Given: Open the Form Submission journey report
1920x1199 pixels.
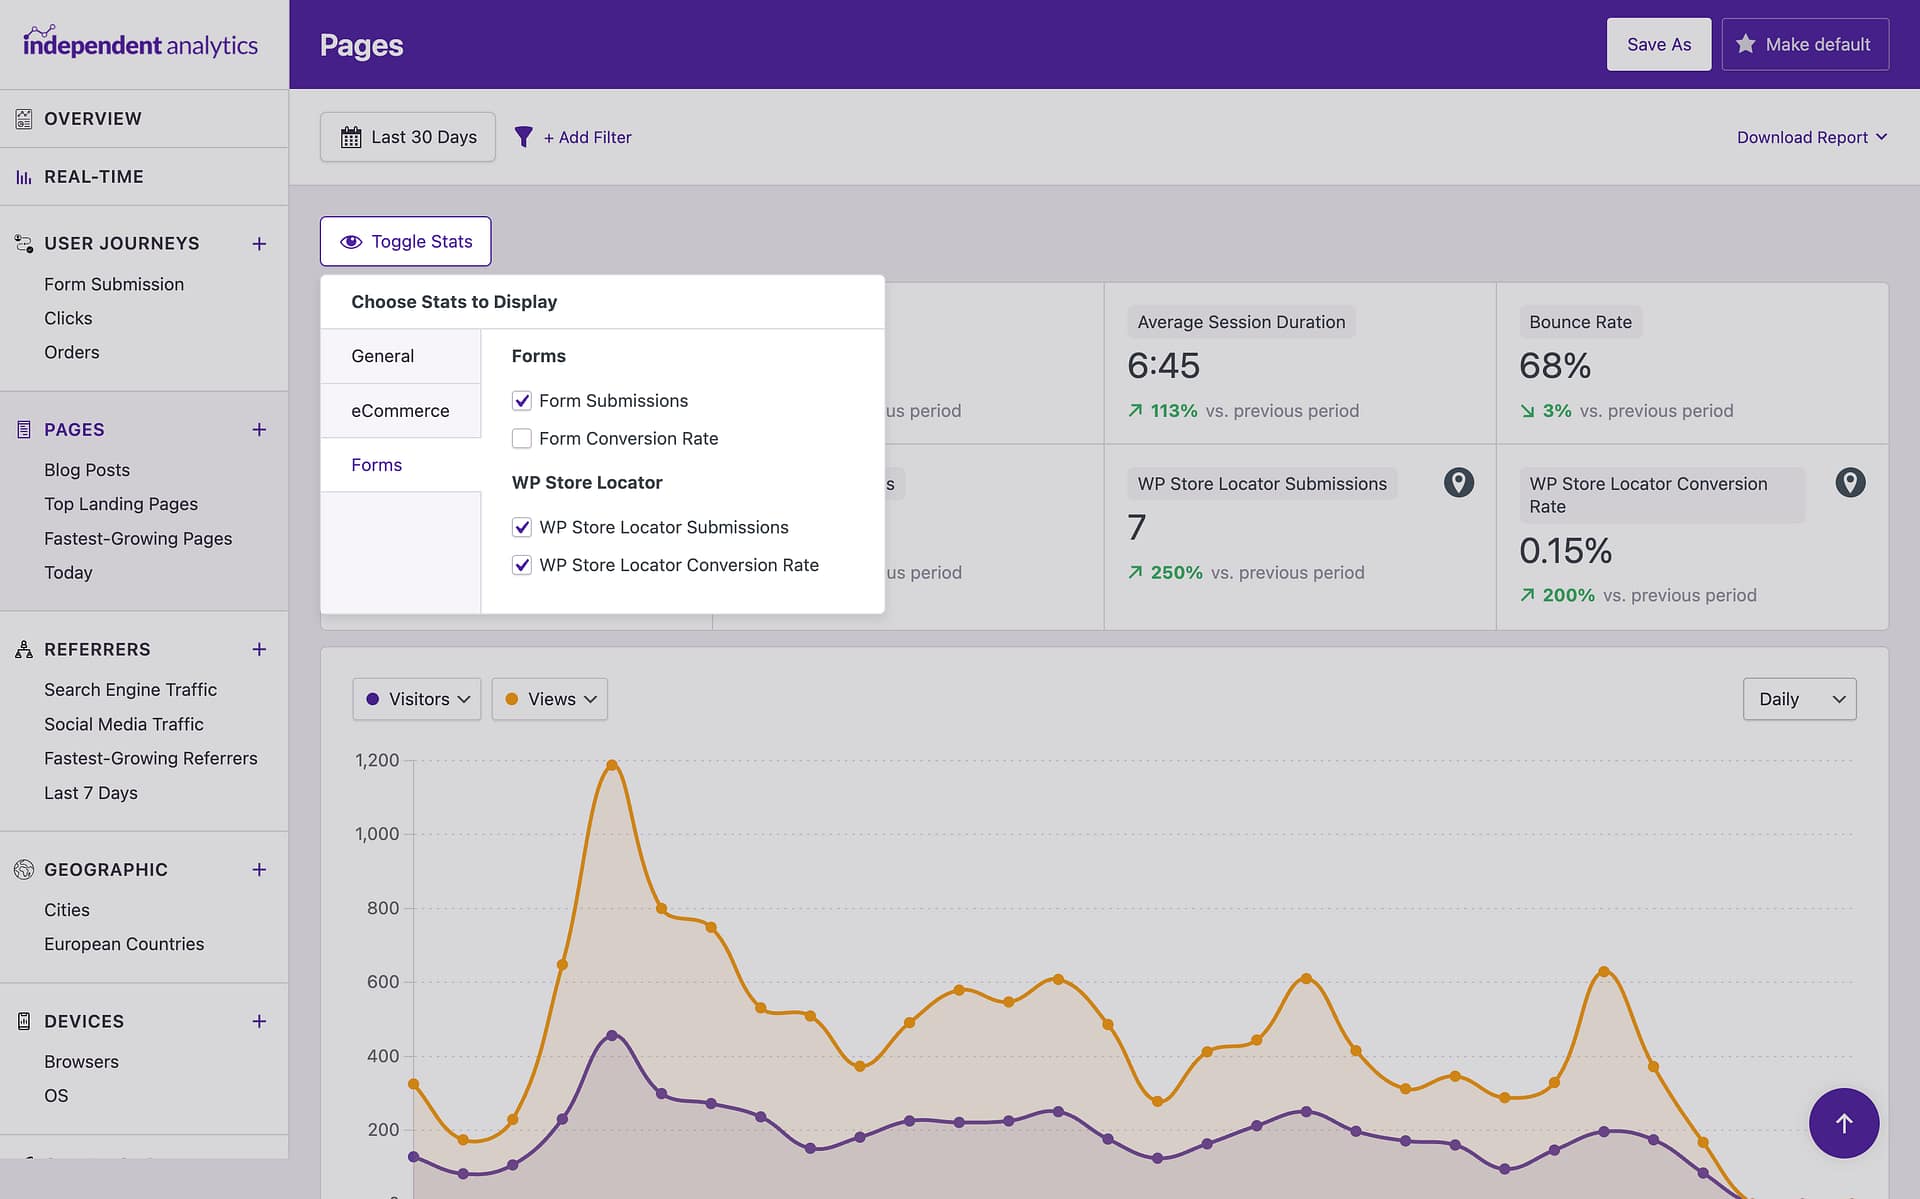Looking at the screenshot, I should click(x=114, y=284).
